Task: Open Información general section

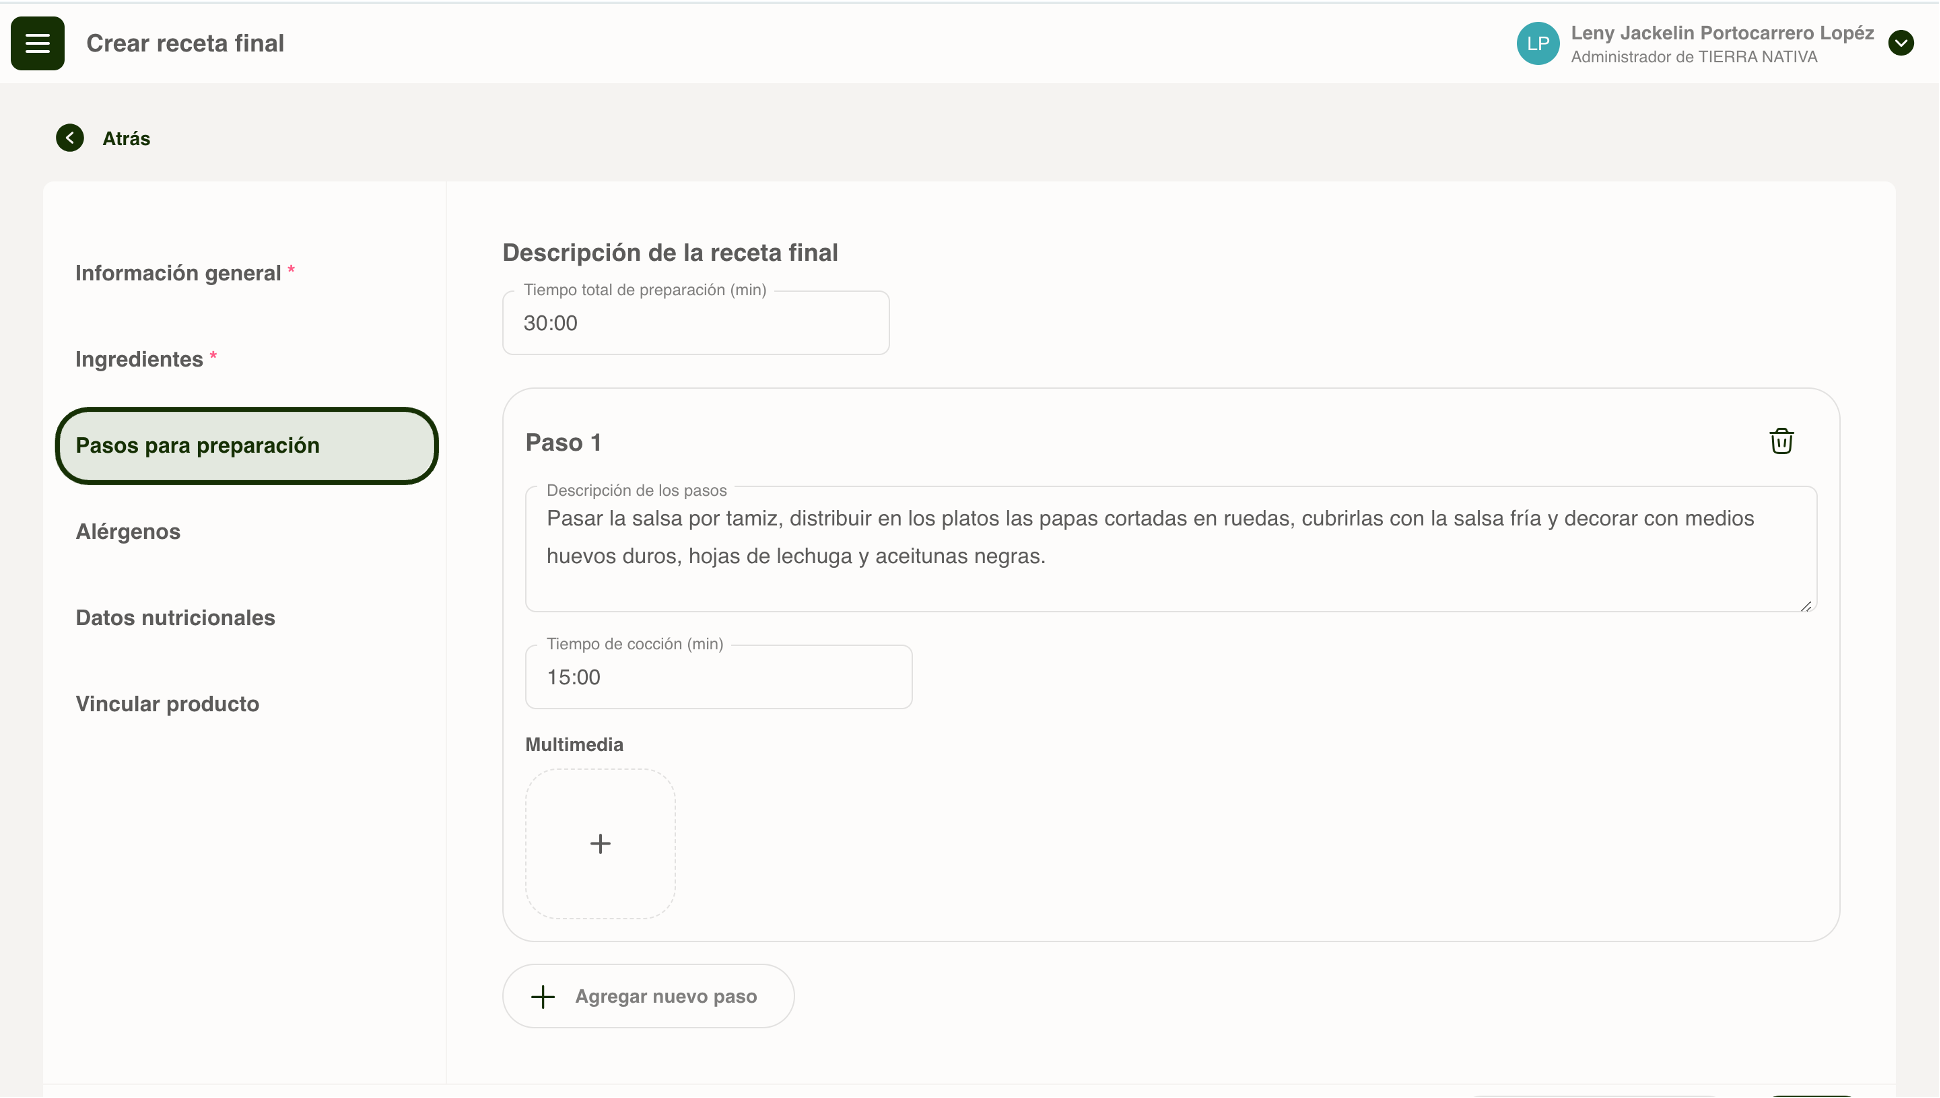Action: (178, 273)
